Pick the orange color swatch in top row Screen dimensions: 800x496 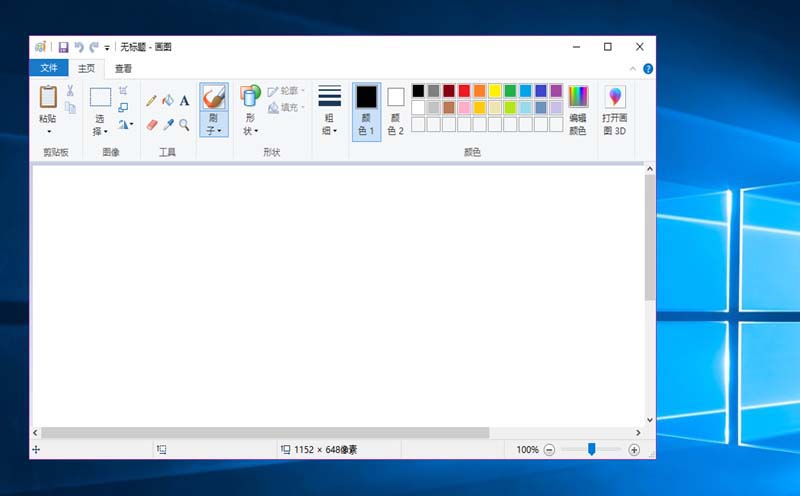pos(479,91)
